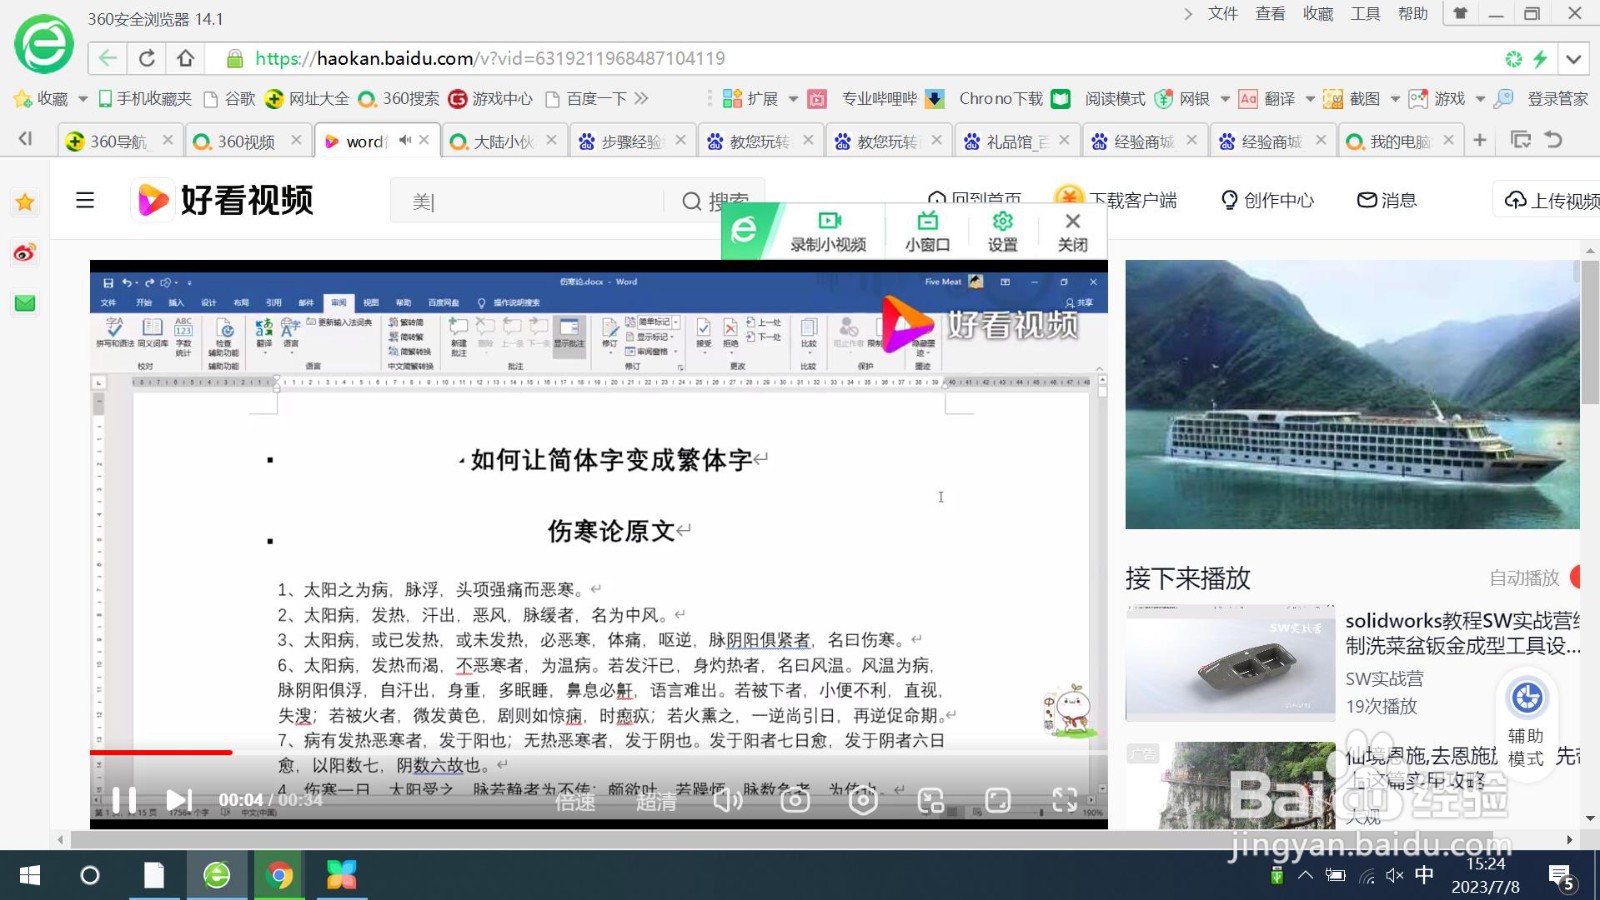1600x900 pixels.
Task: Open the solidworks教程 recommended video thumbnail
Action: tap(1230, 663)
